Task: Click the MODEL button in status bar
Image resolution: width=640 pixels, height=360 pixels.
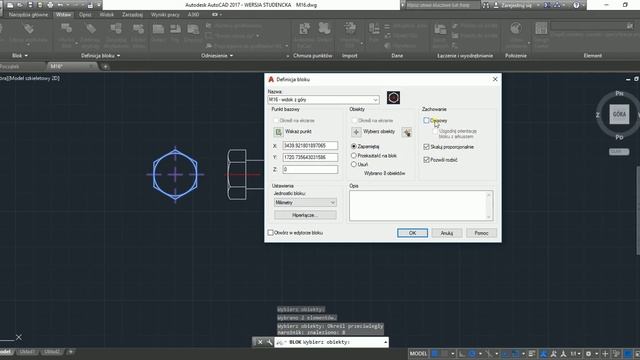Action: 418,353
